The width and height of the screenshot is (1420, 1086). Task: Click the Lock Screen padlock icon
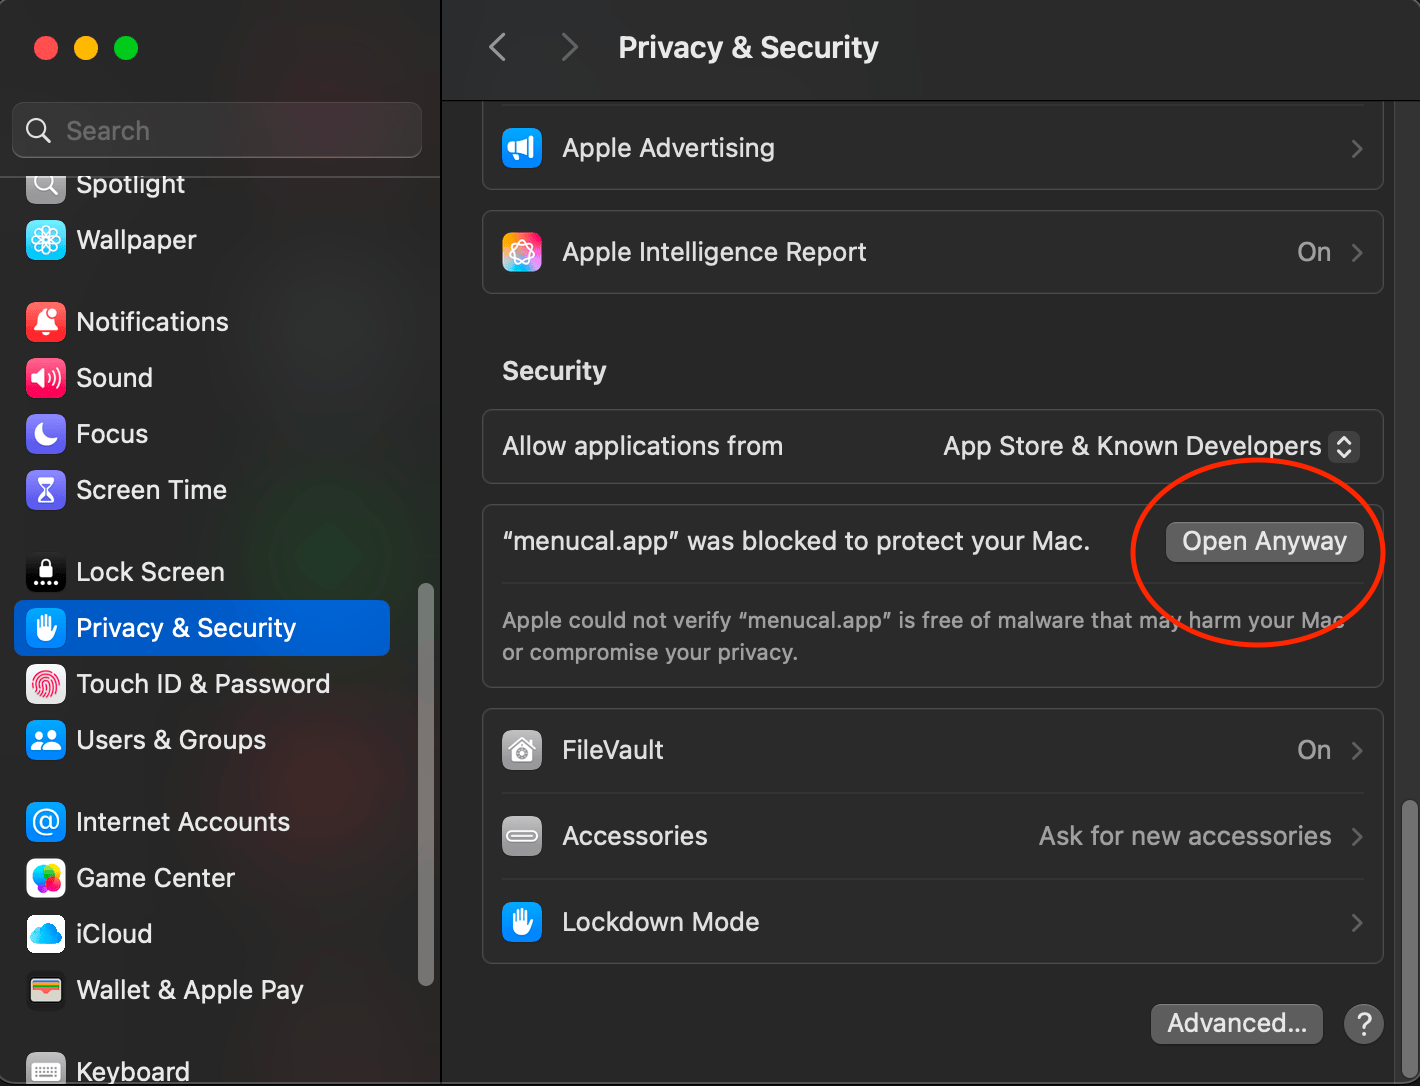point(46,572)
